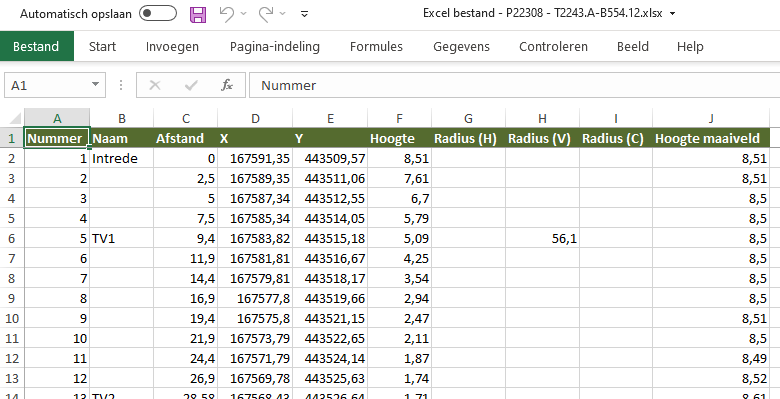Select the cell with Y value 443522,65

point(330,338)
